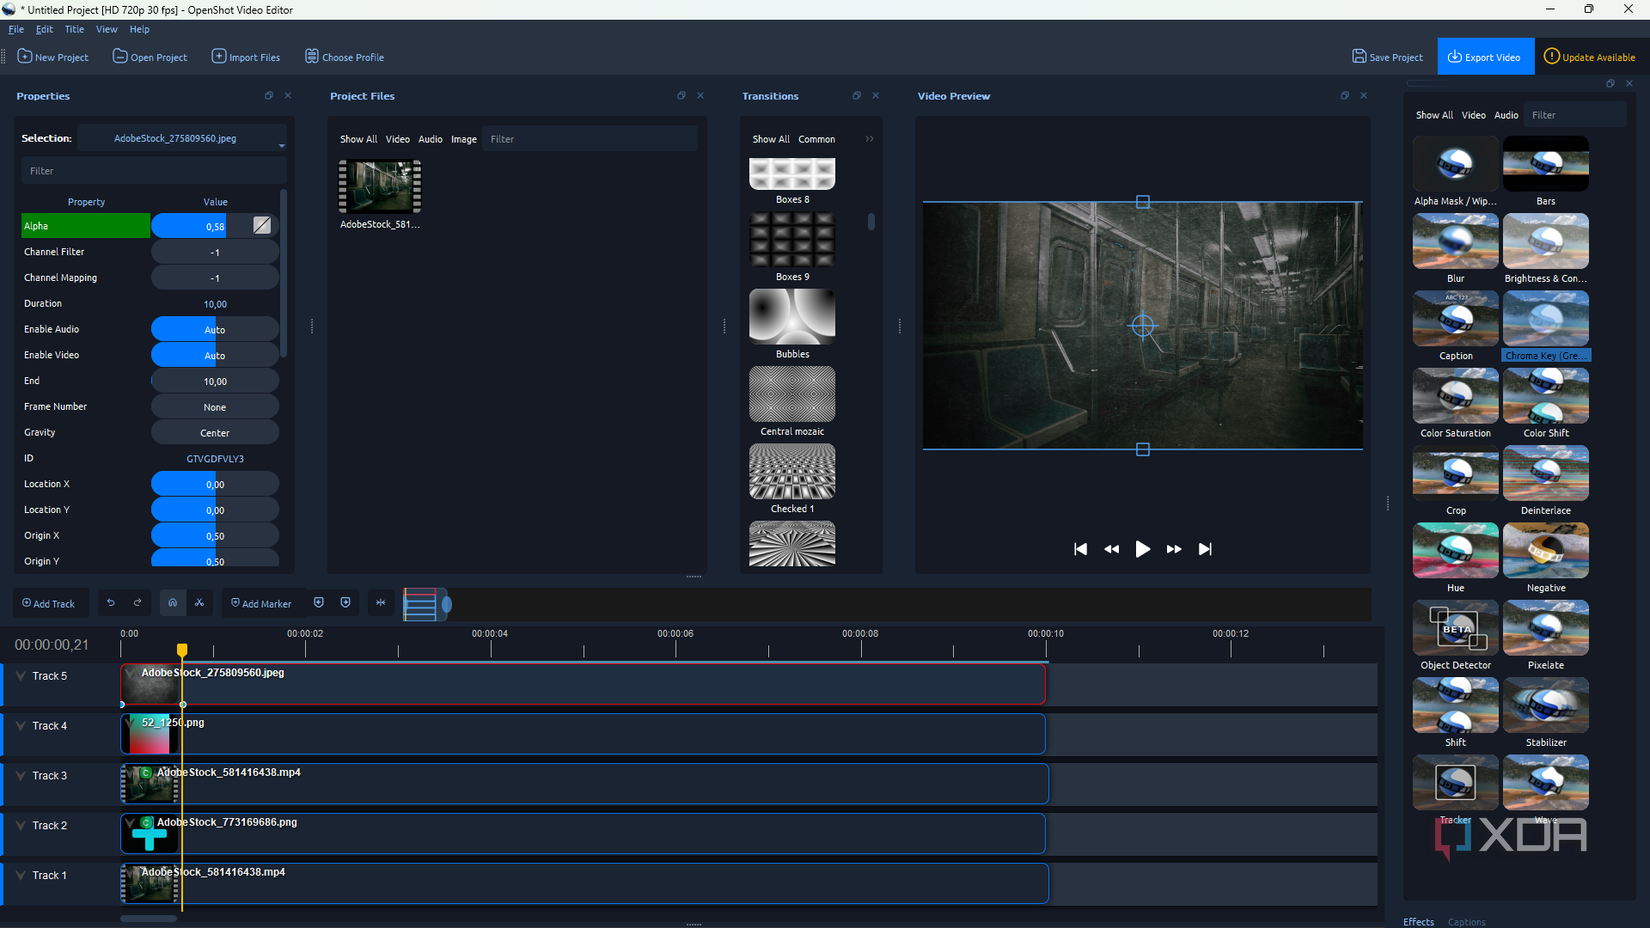This screenshot has height=928, width=1650.
Task: Enable snapping with the magnet icon
Action: 172,603
